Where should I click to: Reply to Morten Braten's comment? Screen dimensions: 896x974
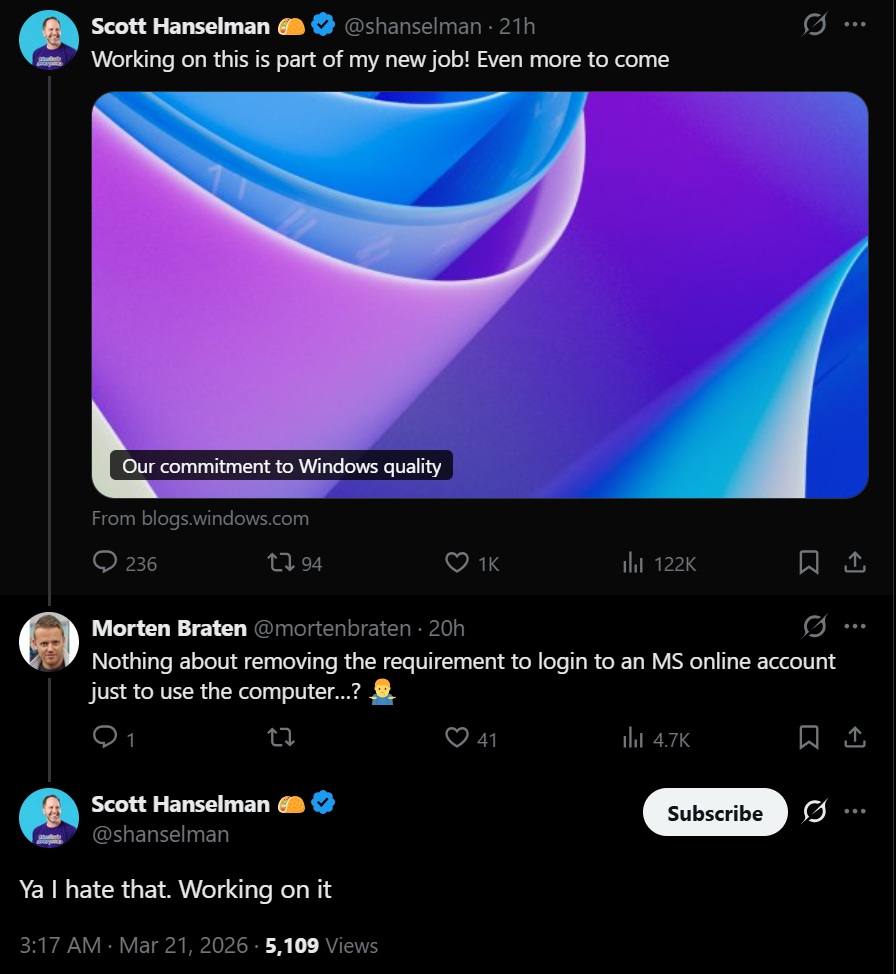pyautogui.click(x=104, y=738)
